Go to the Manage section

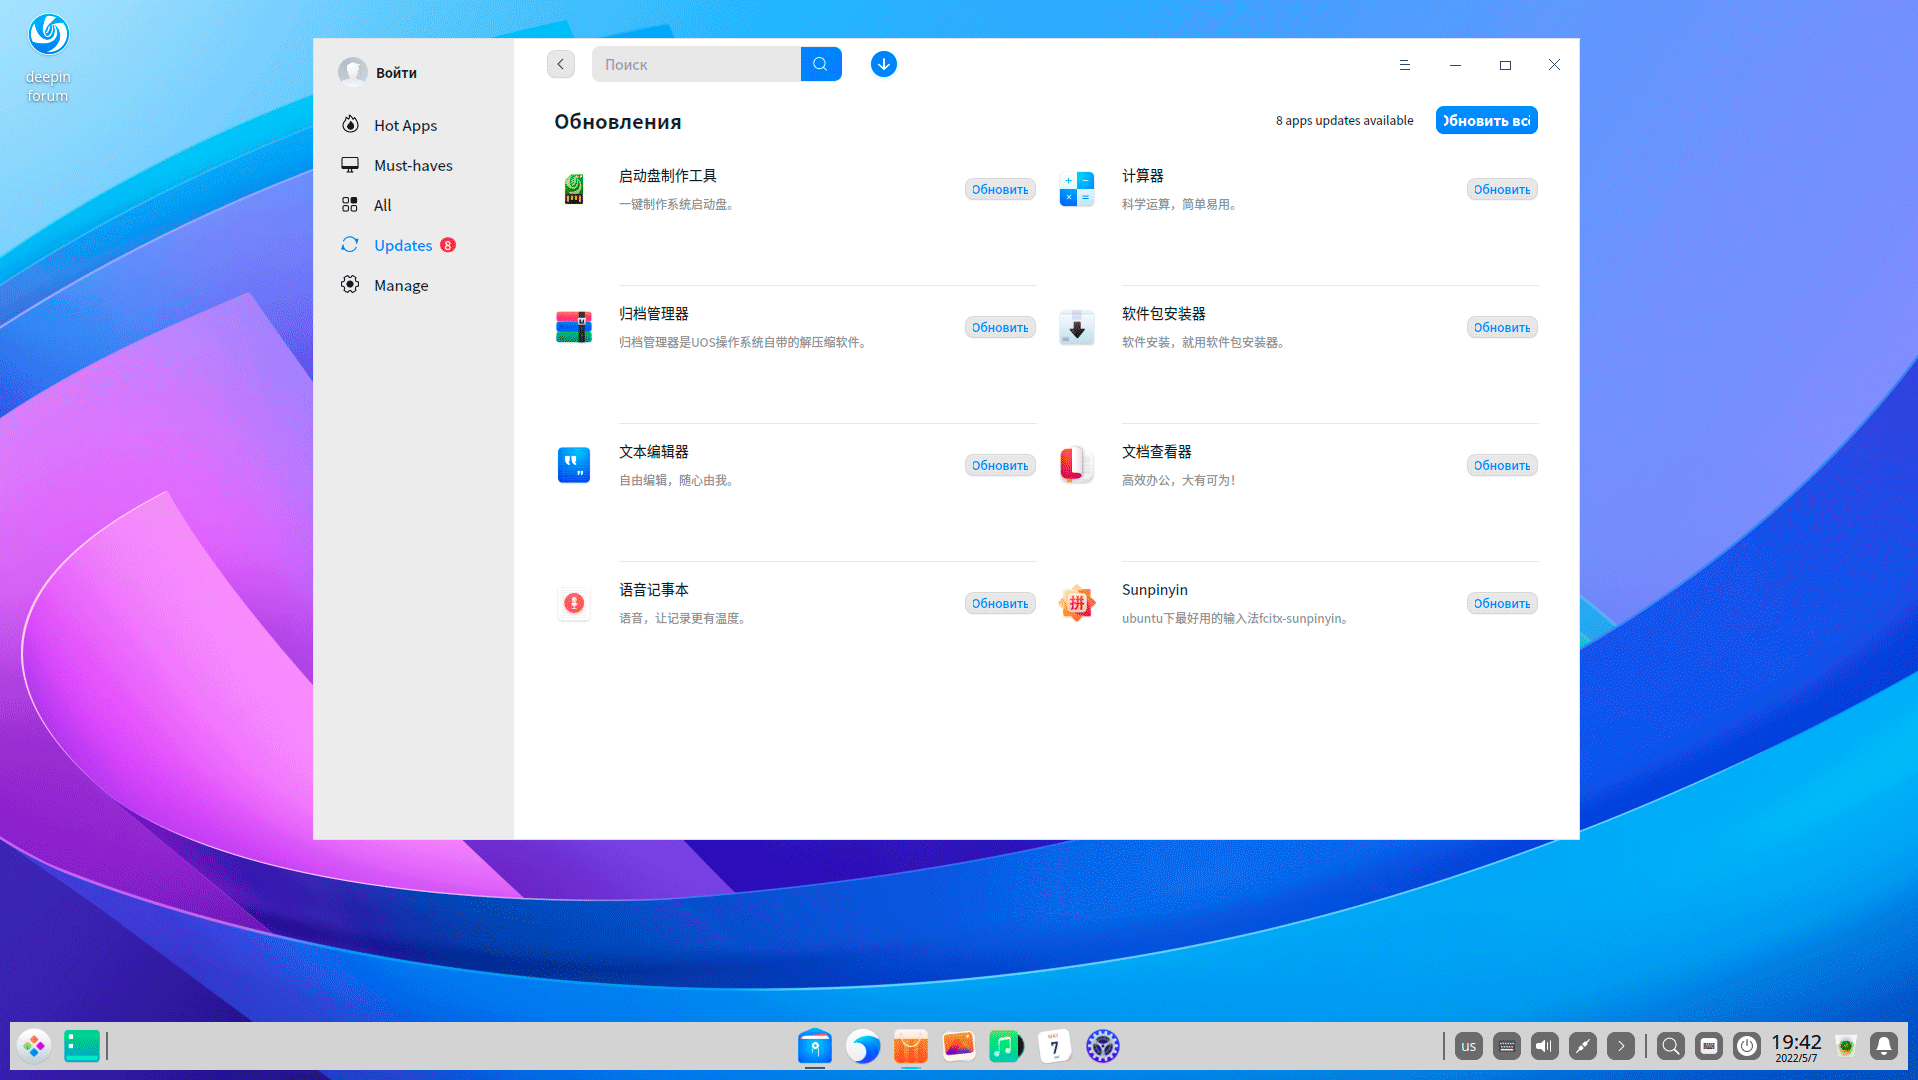tap(400, 285)
